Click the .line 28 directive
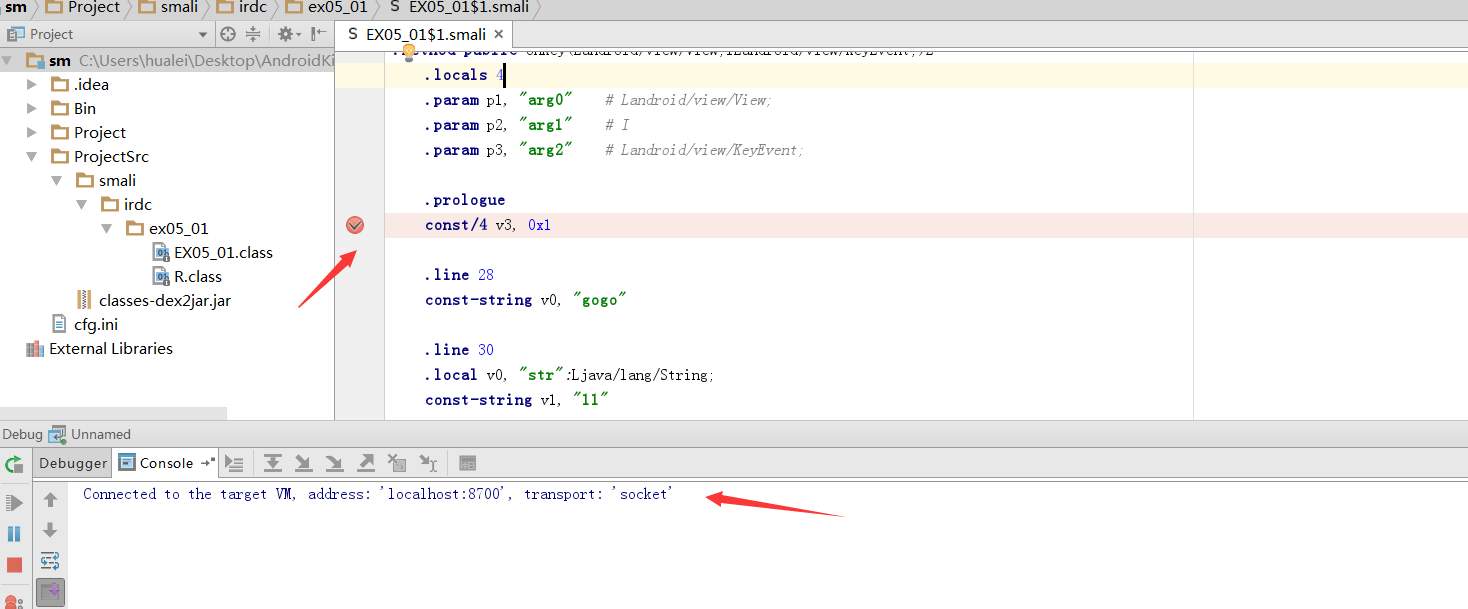1468x609 pixels. 459,275
